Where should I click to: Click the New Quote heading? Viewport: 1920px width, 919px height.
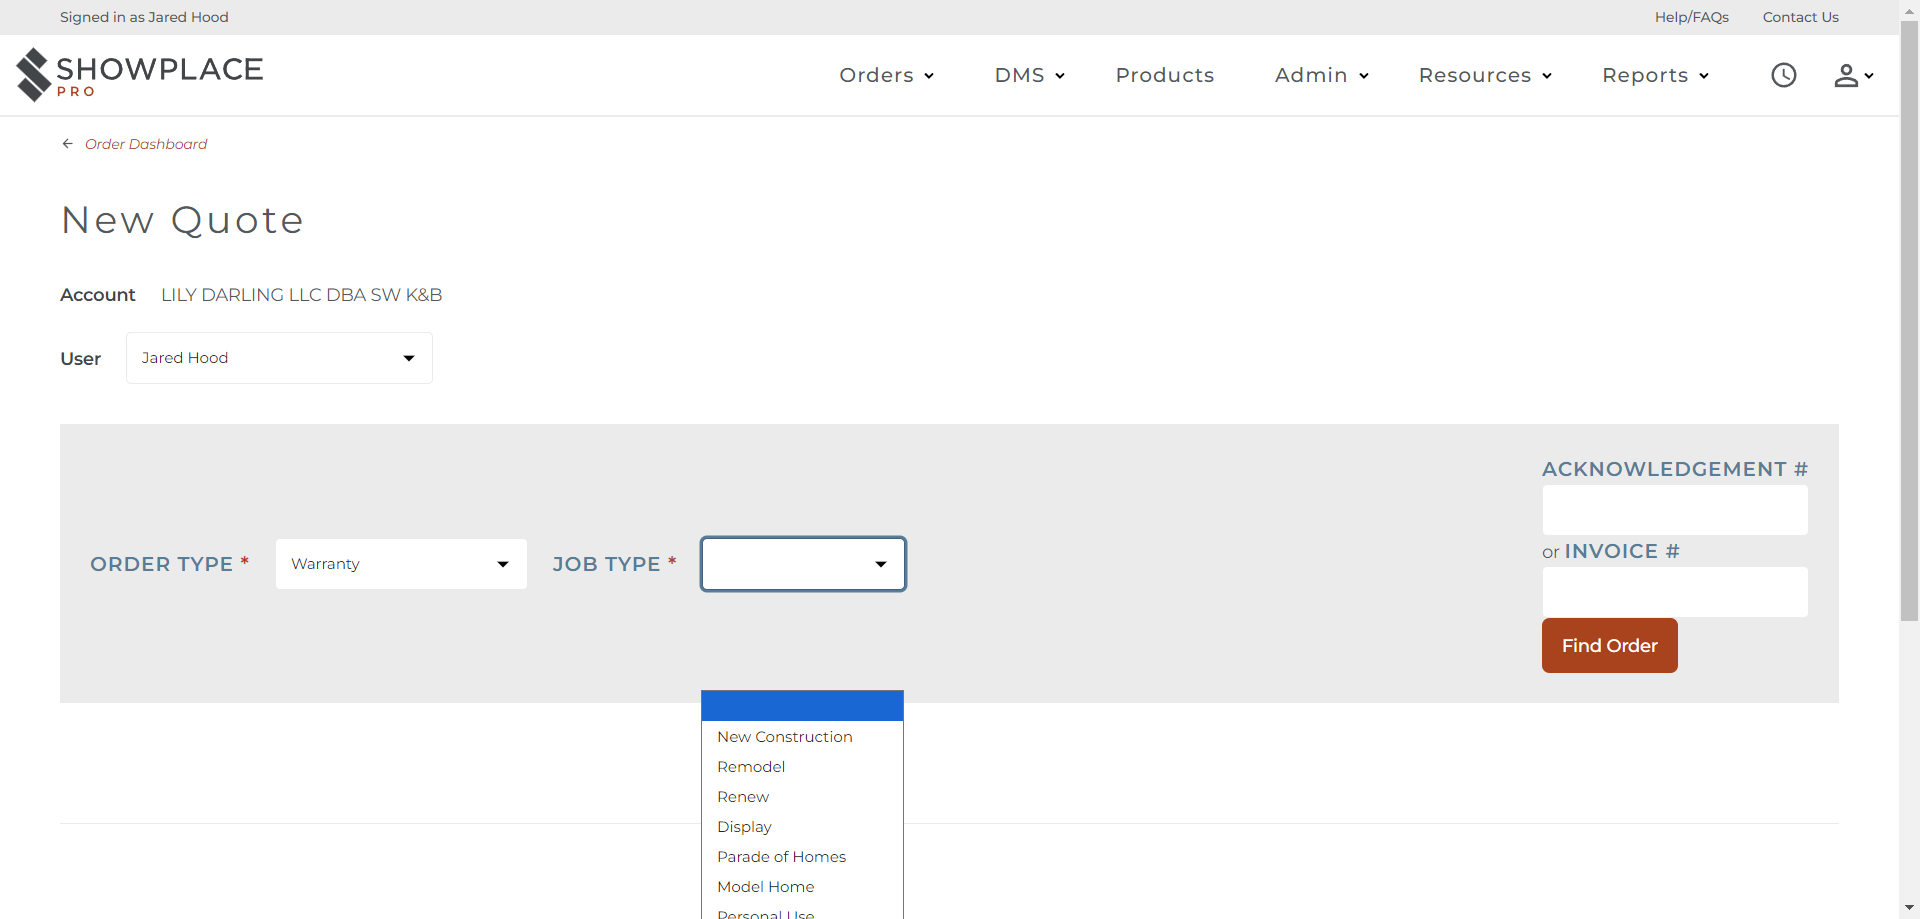[x=182, y=220]
